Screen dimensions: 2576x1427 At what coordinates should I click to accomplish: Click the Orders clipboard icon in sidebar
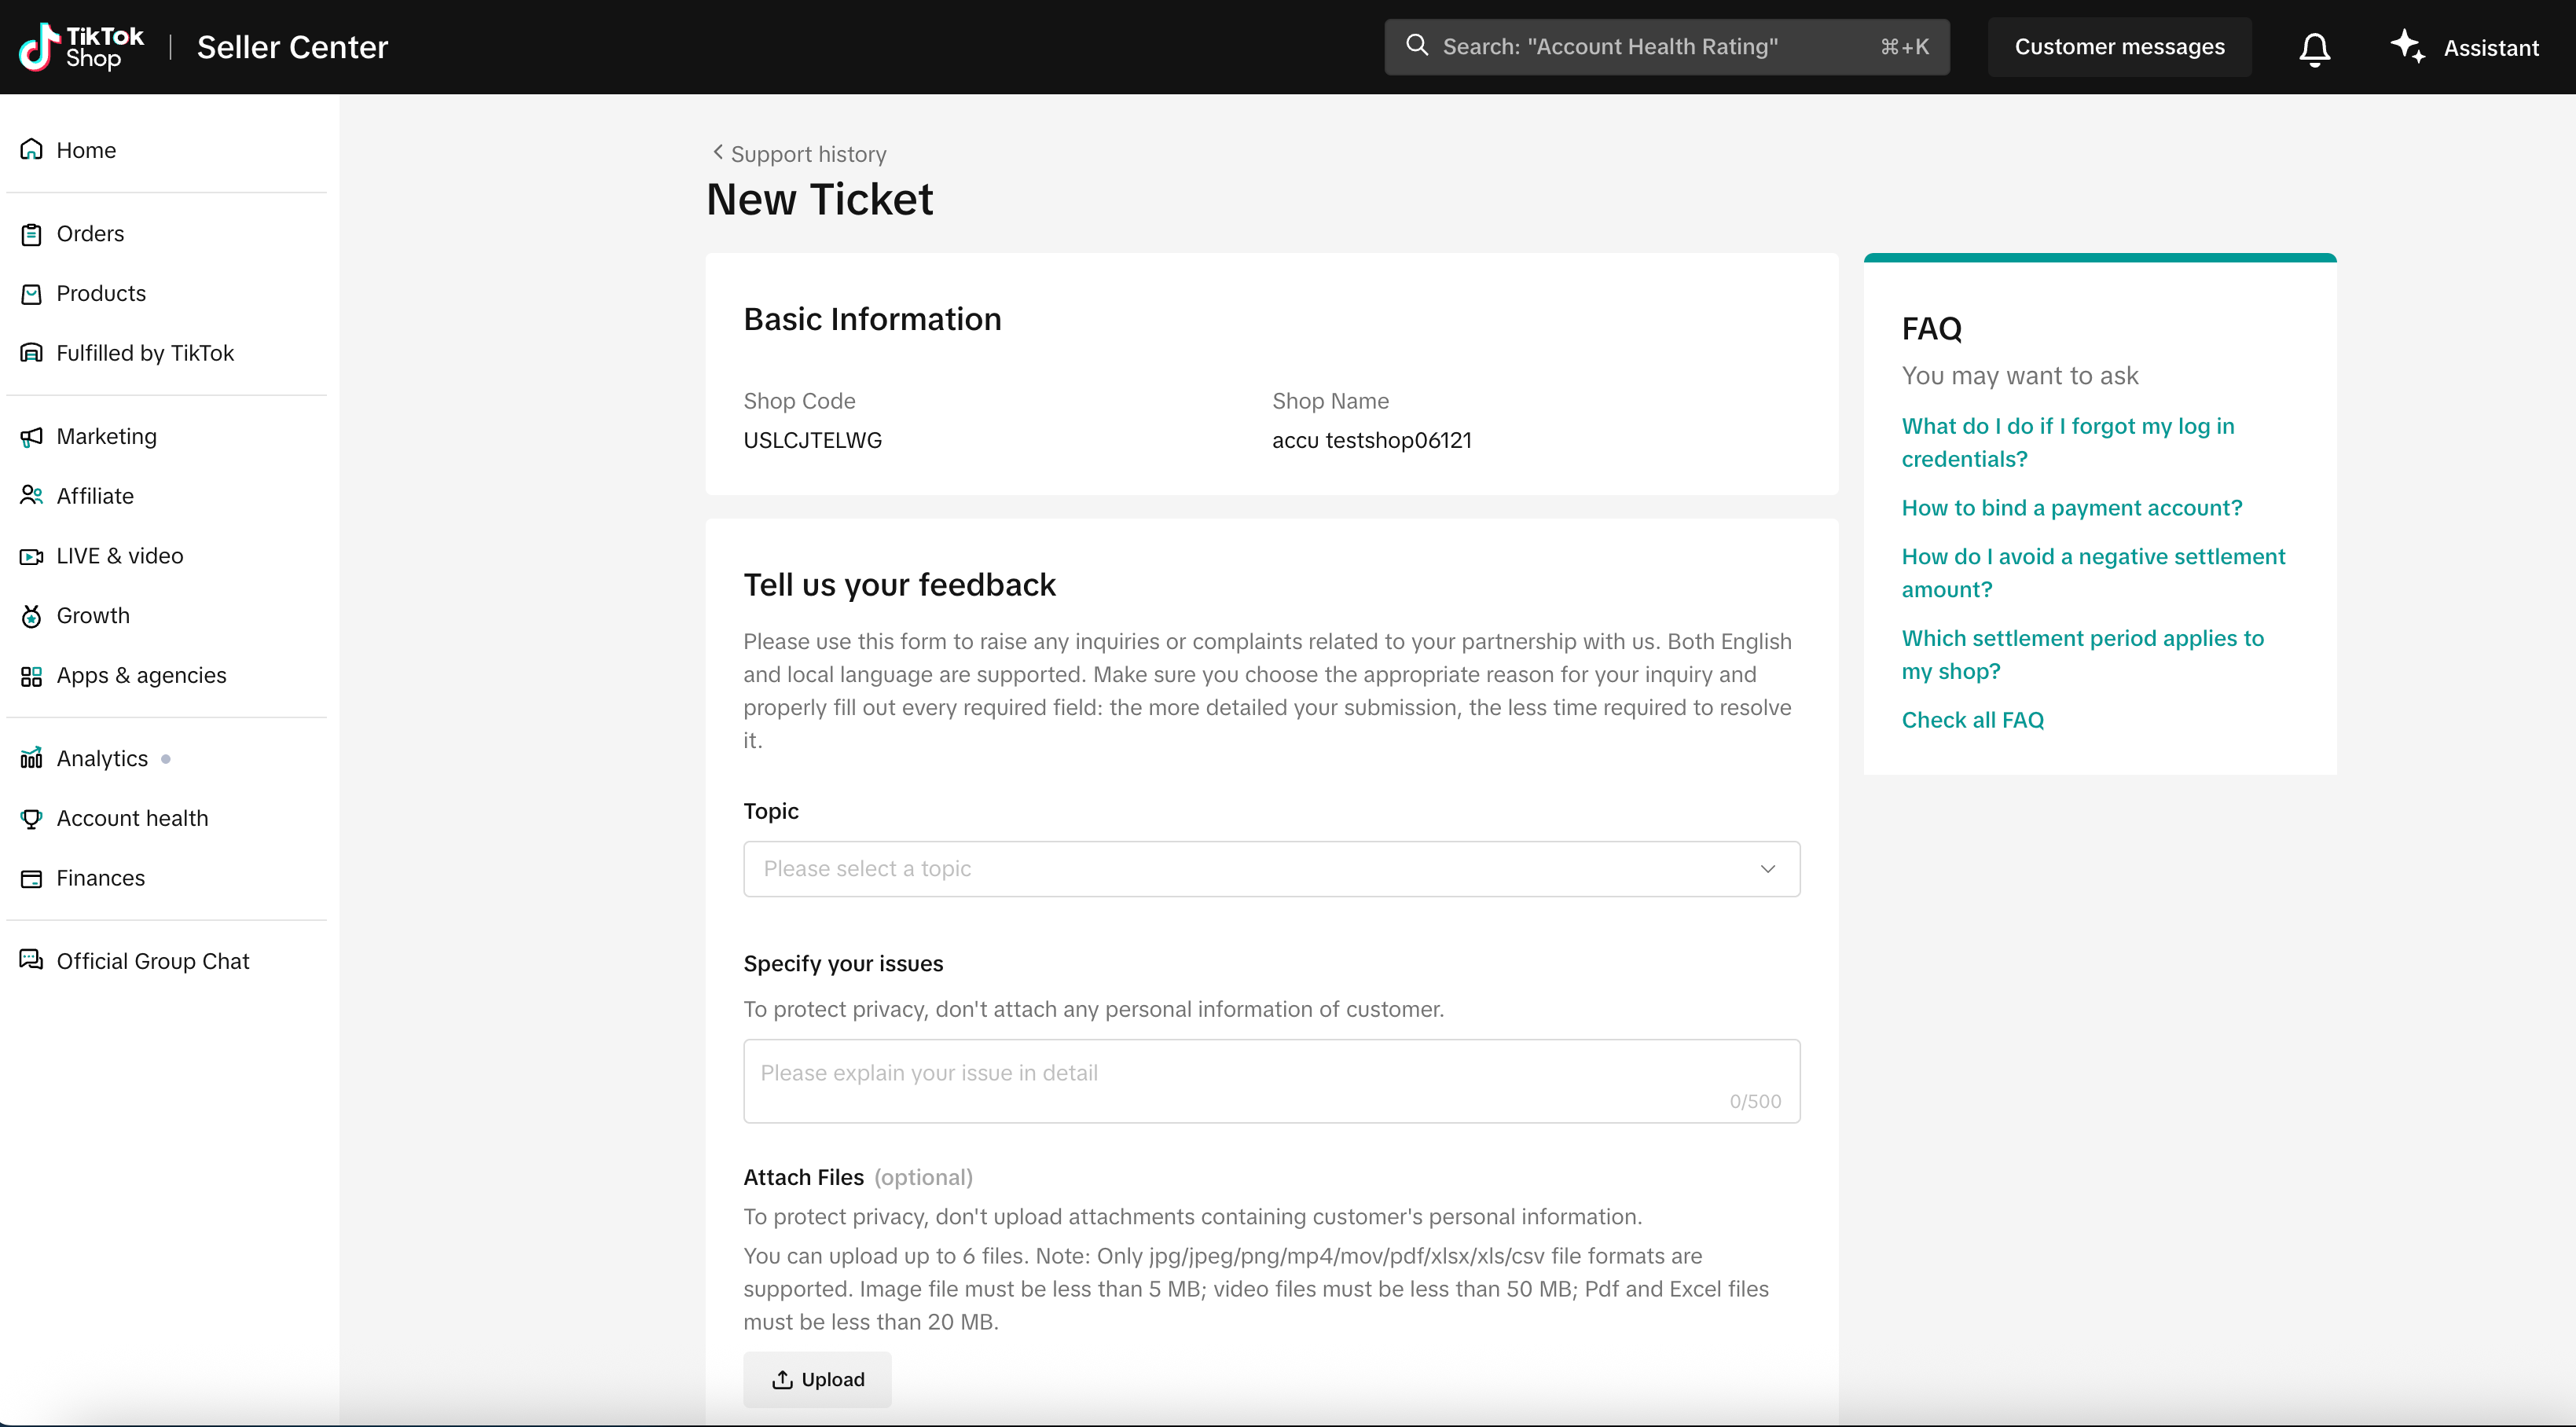[x=31, y=234]
